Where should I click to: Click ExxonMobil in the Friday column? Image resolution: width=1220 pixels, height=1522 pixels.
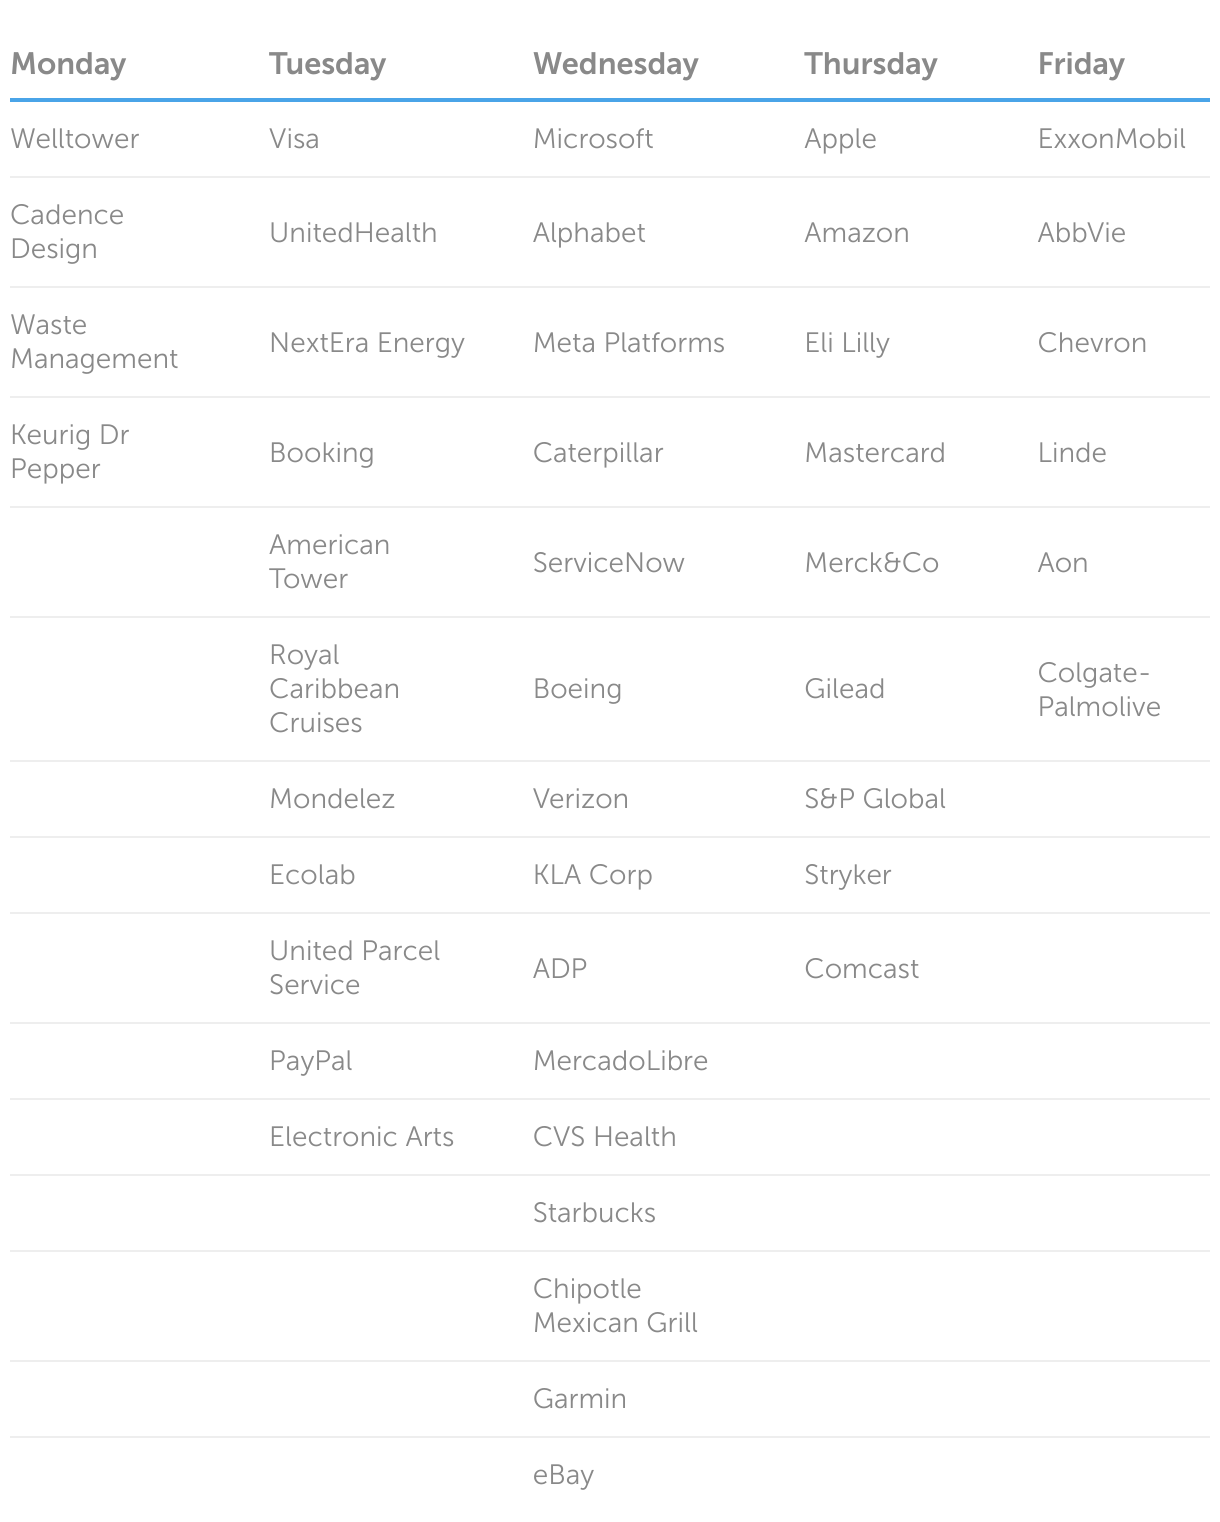[x=1112, y=138]
